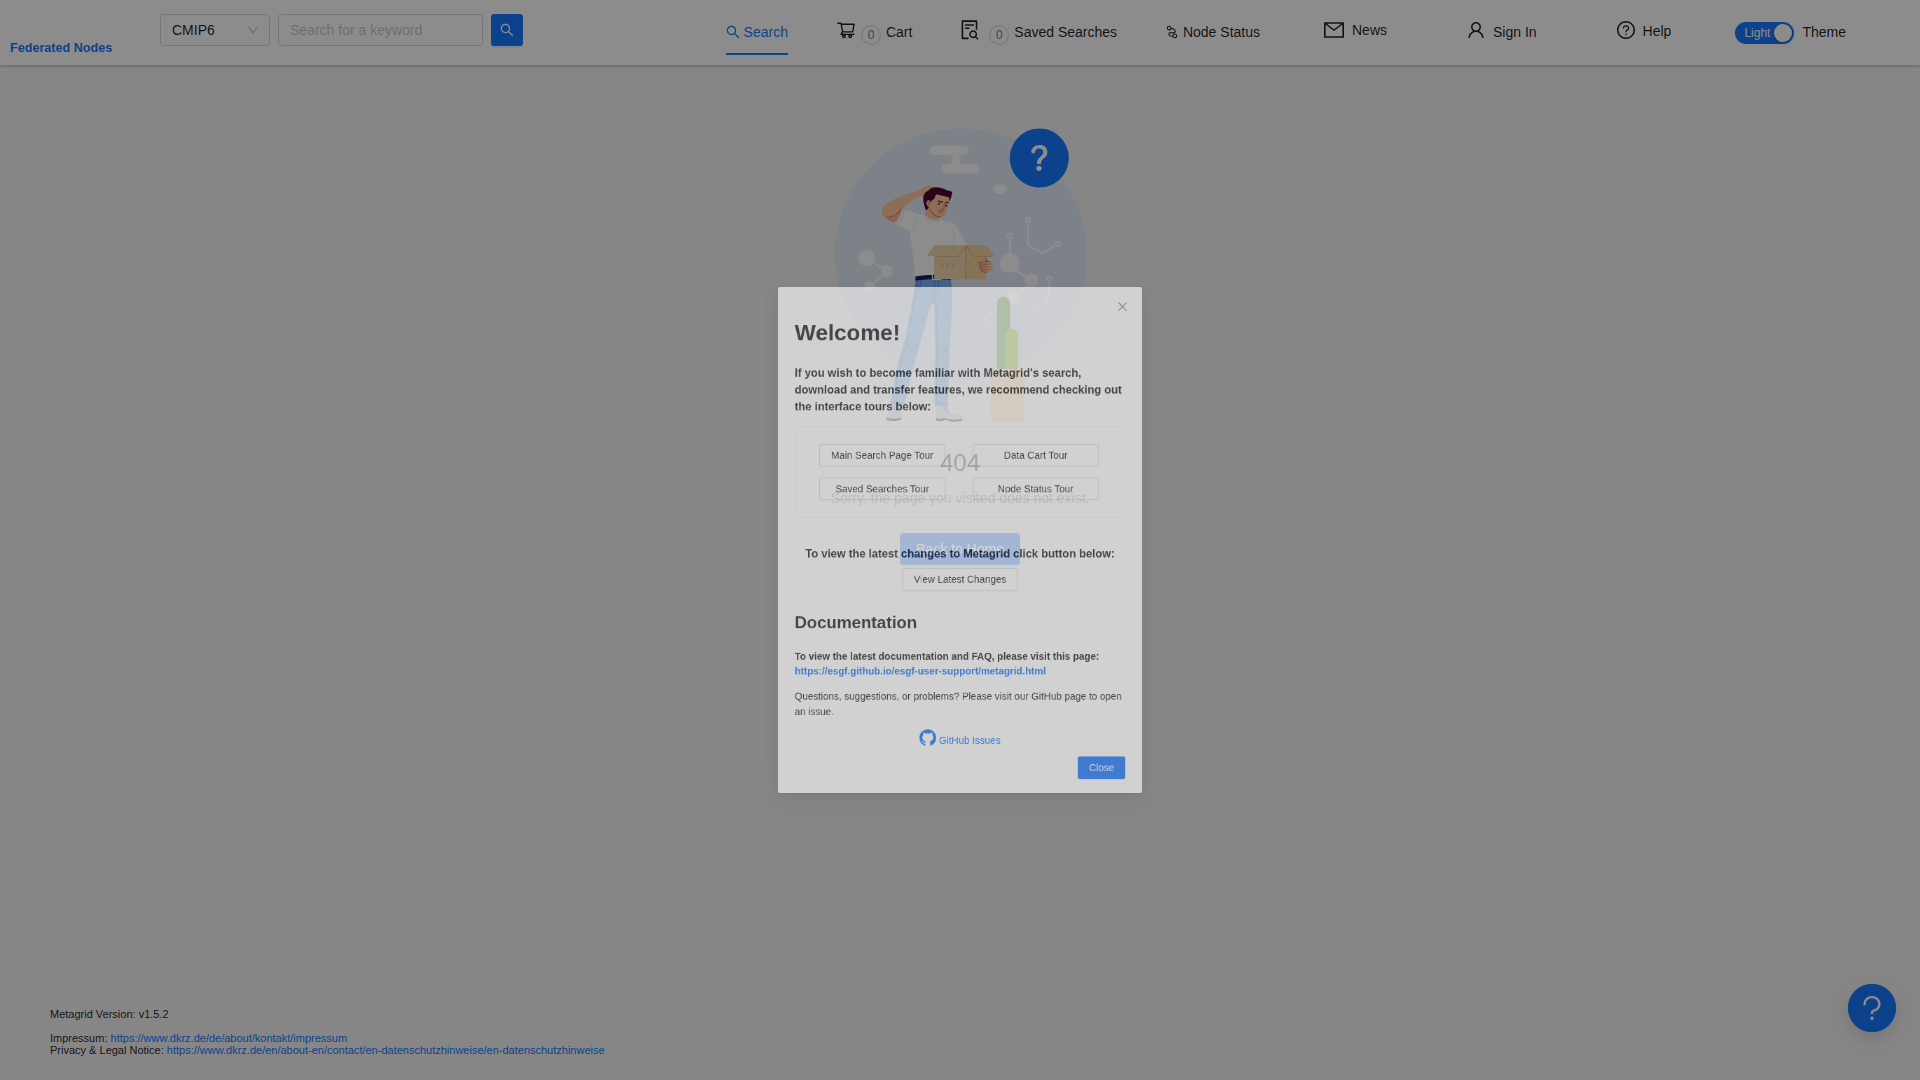
Task: Start the Node Status Tour
Action: (x=1035, y=489)
